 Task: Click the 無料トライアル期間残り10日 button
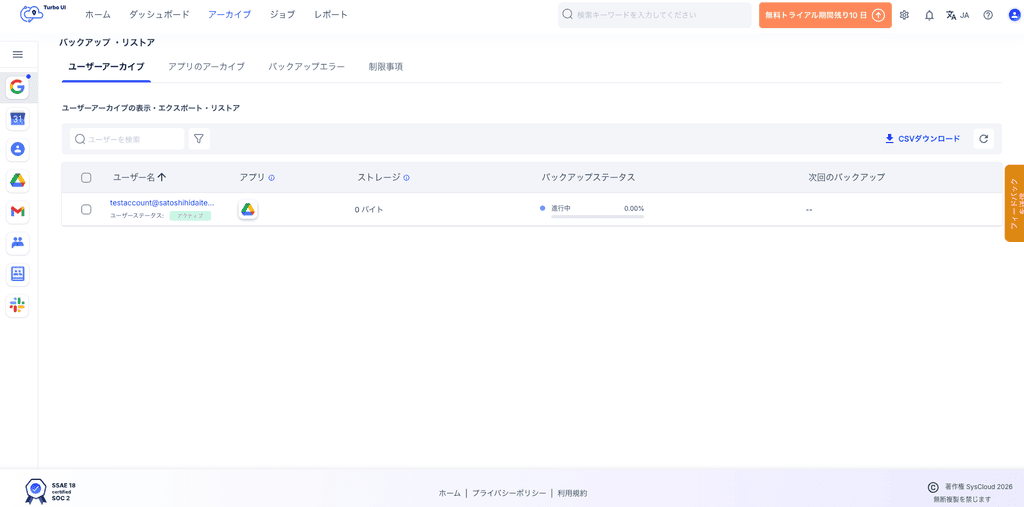pyautogui.click(x=825, y=15)
